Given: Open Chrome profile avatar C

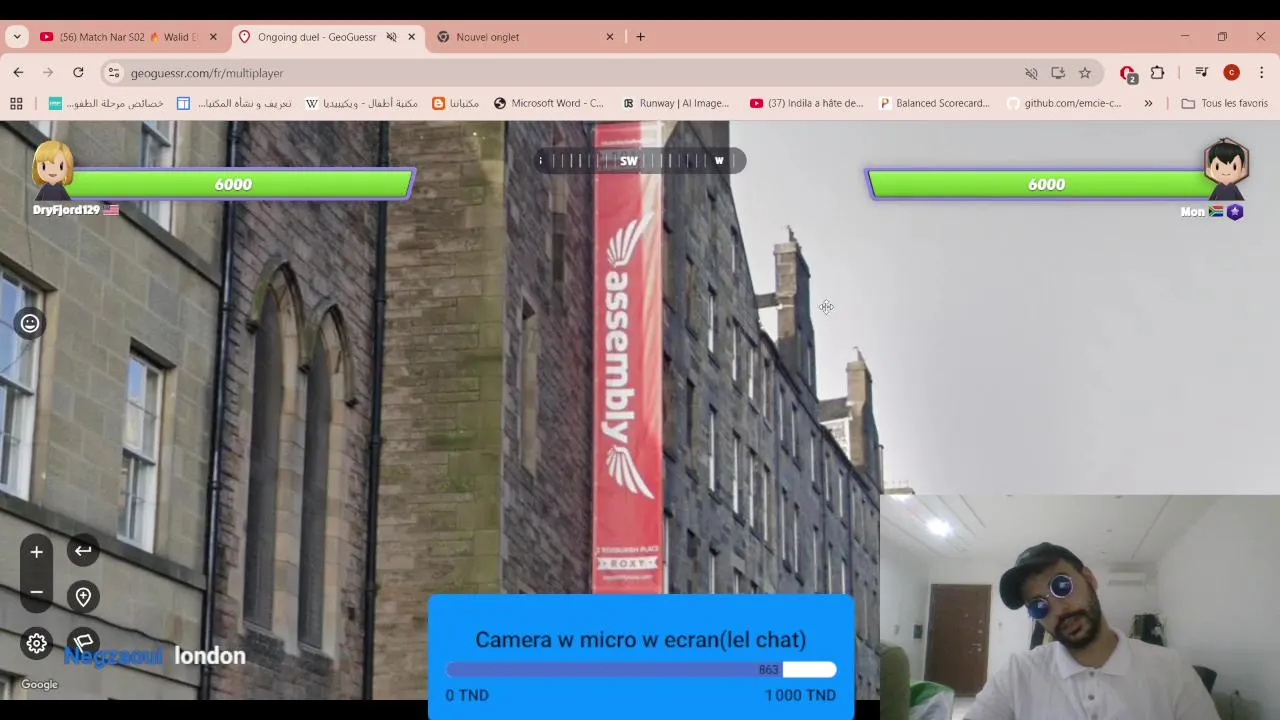Looking at the screenshot, I should click(x=1232, y=73).
